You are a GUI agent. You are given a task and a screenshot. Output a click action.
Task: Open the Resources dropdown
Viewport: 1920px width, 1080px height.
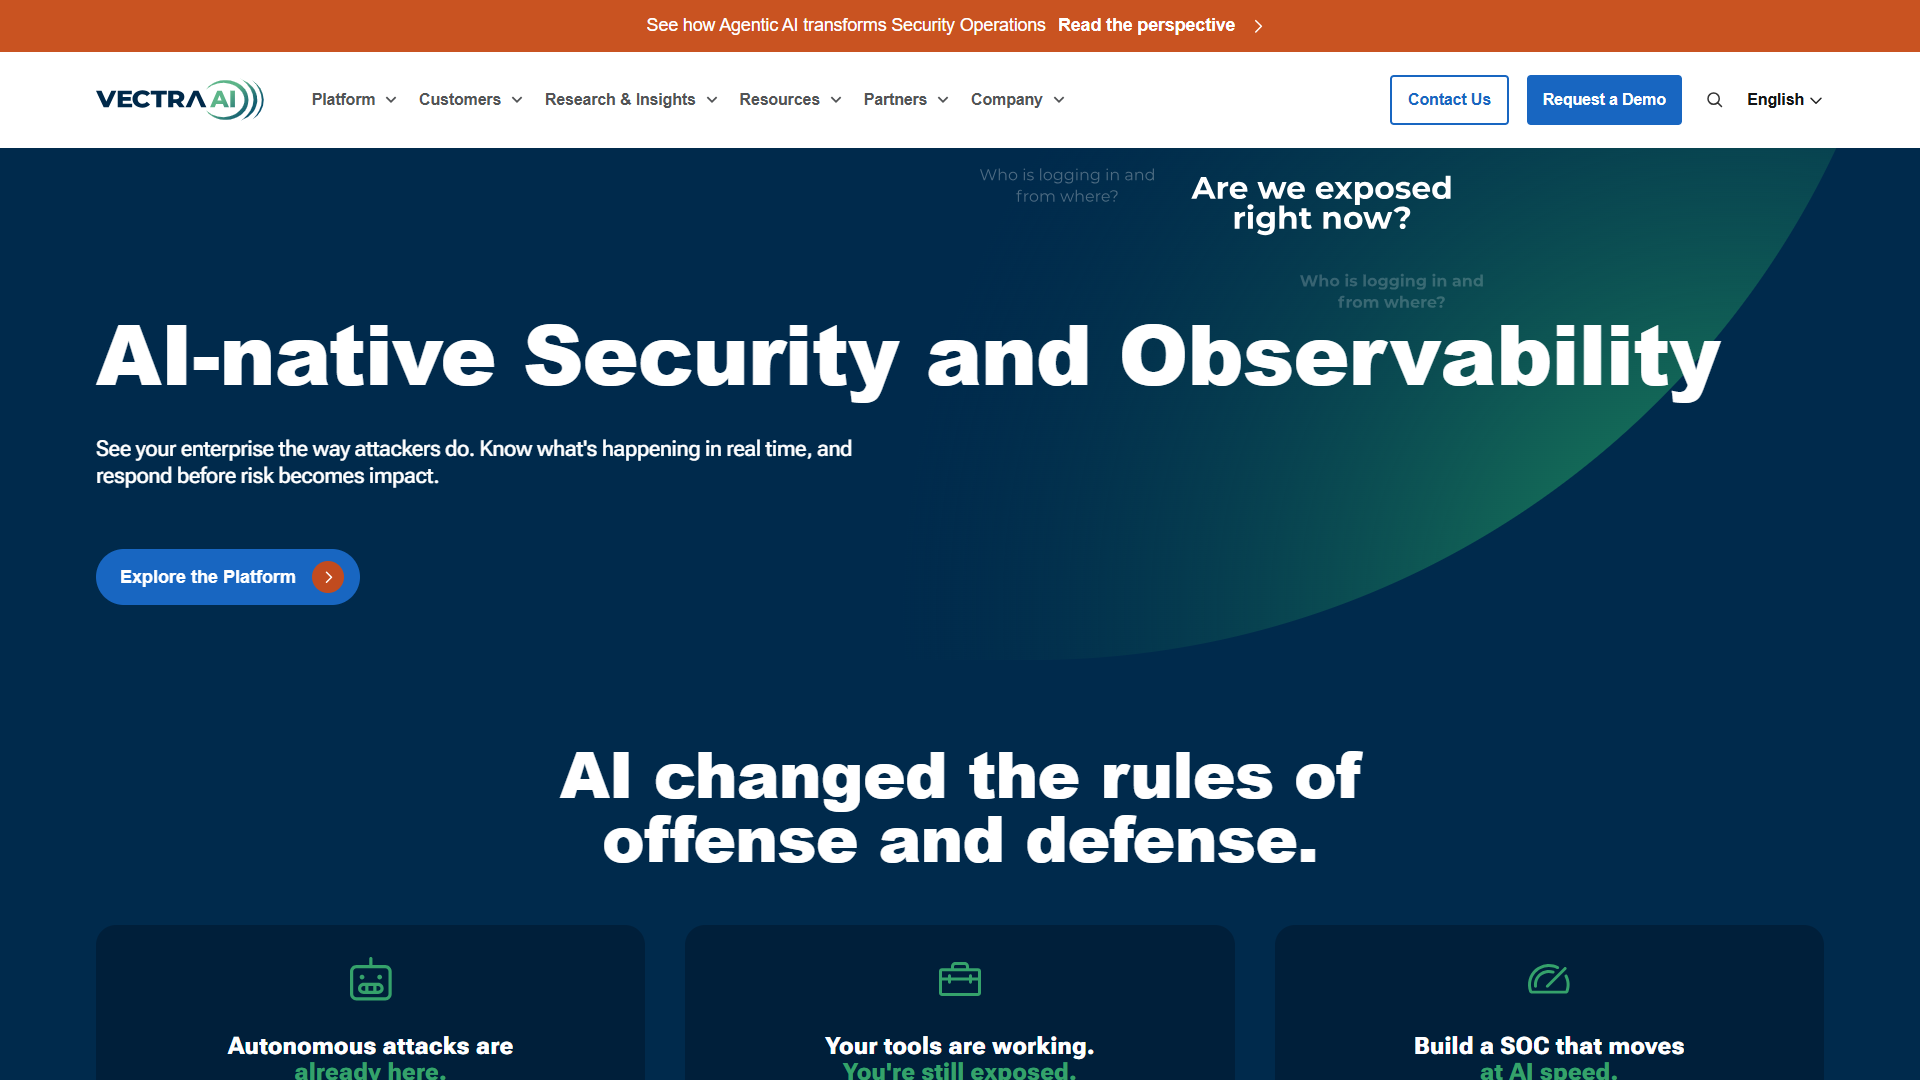[x=790, y=100]
